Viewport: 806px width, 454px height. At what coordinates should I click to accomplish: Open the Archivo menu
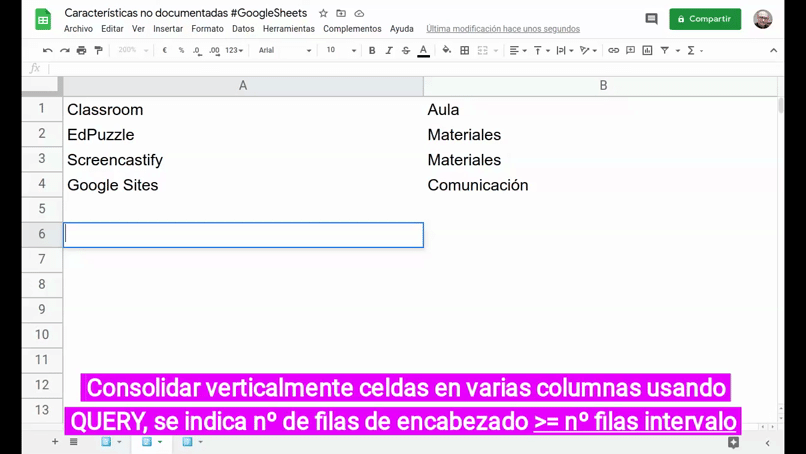pos(78,29)
